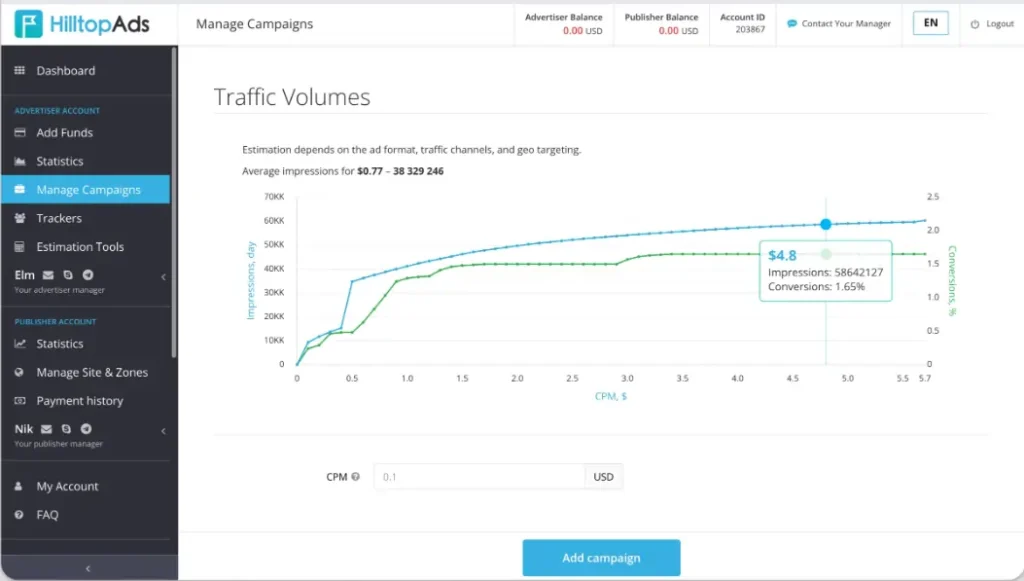Email publisher manager Nik via envelope icon
The height and width of the screenshot is (581, 1024).
click(46, 429)
